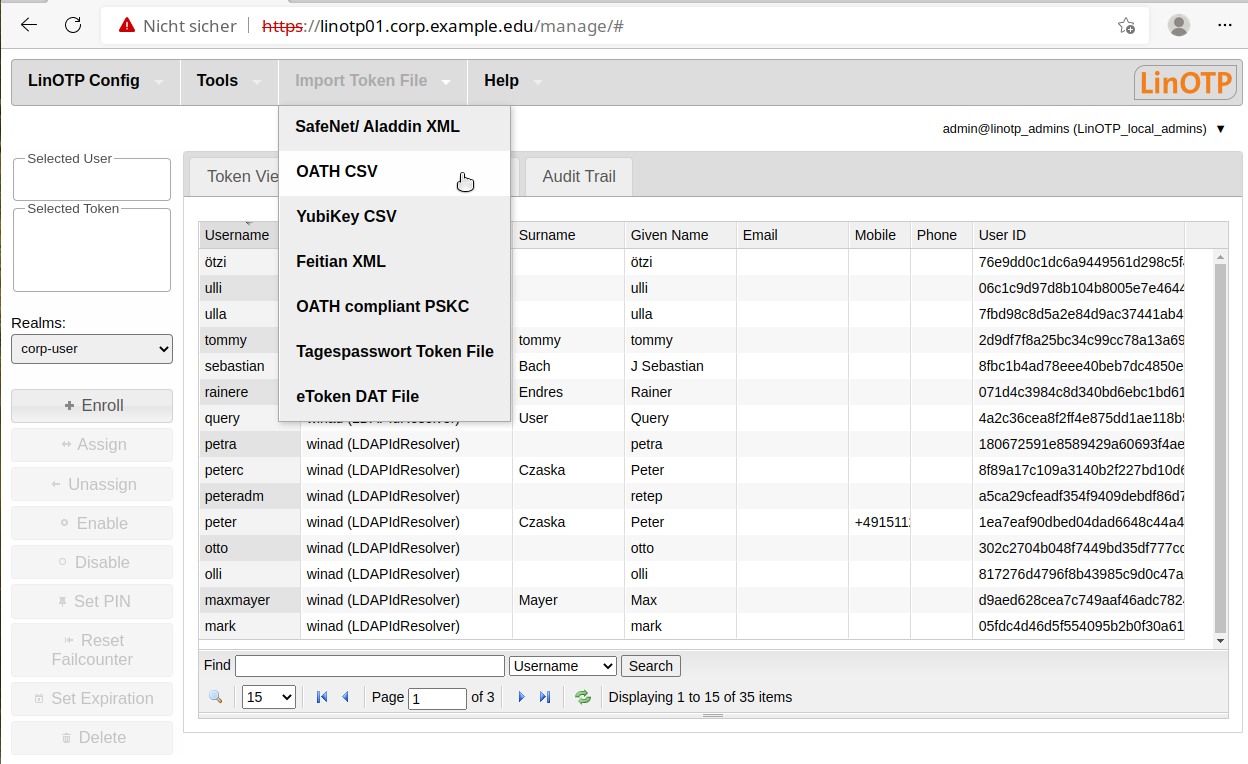This screenshot has width=1248, height=764.
Task: Click the next page arrow icon
Action: pos(521,697)
